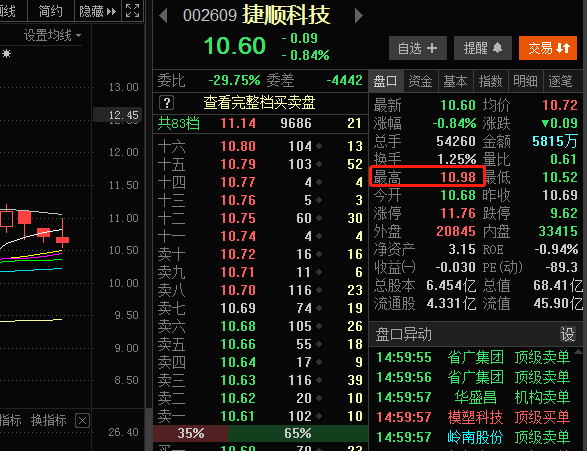Go to next stock arrow
The image size is (587, 451).
359,16
